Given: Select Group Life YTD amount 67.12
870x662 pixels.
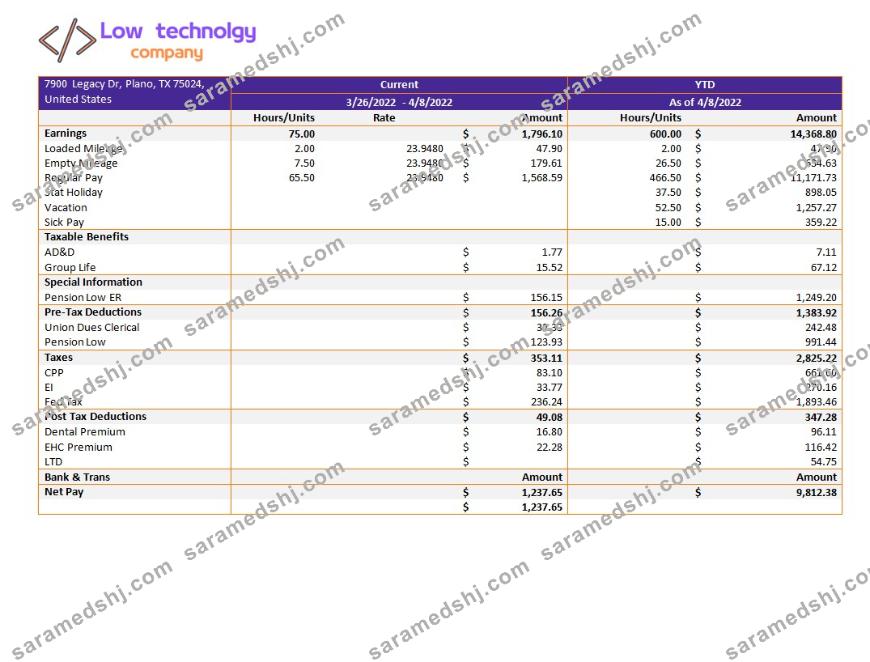Looking at the screenshot, I should click(x=823, y=267).
